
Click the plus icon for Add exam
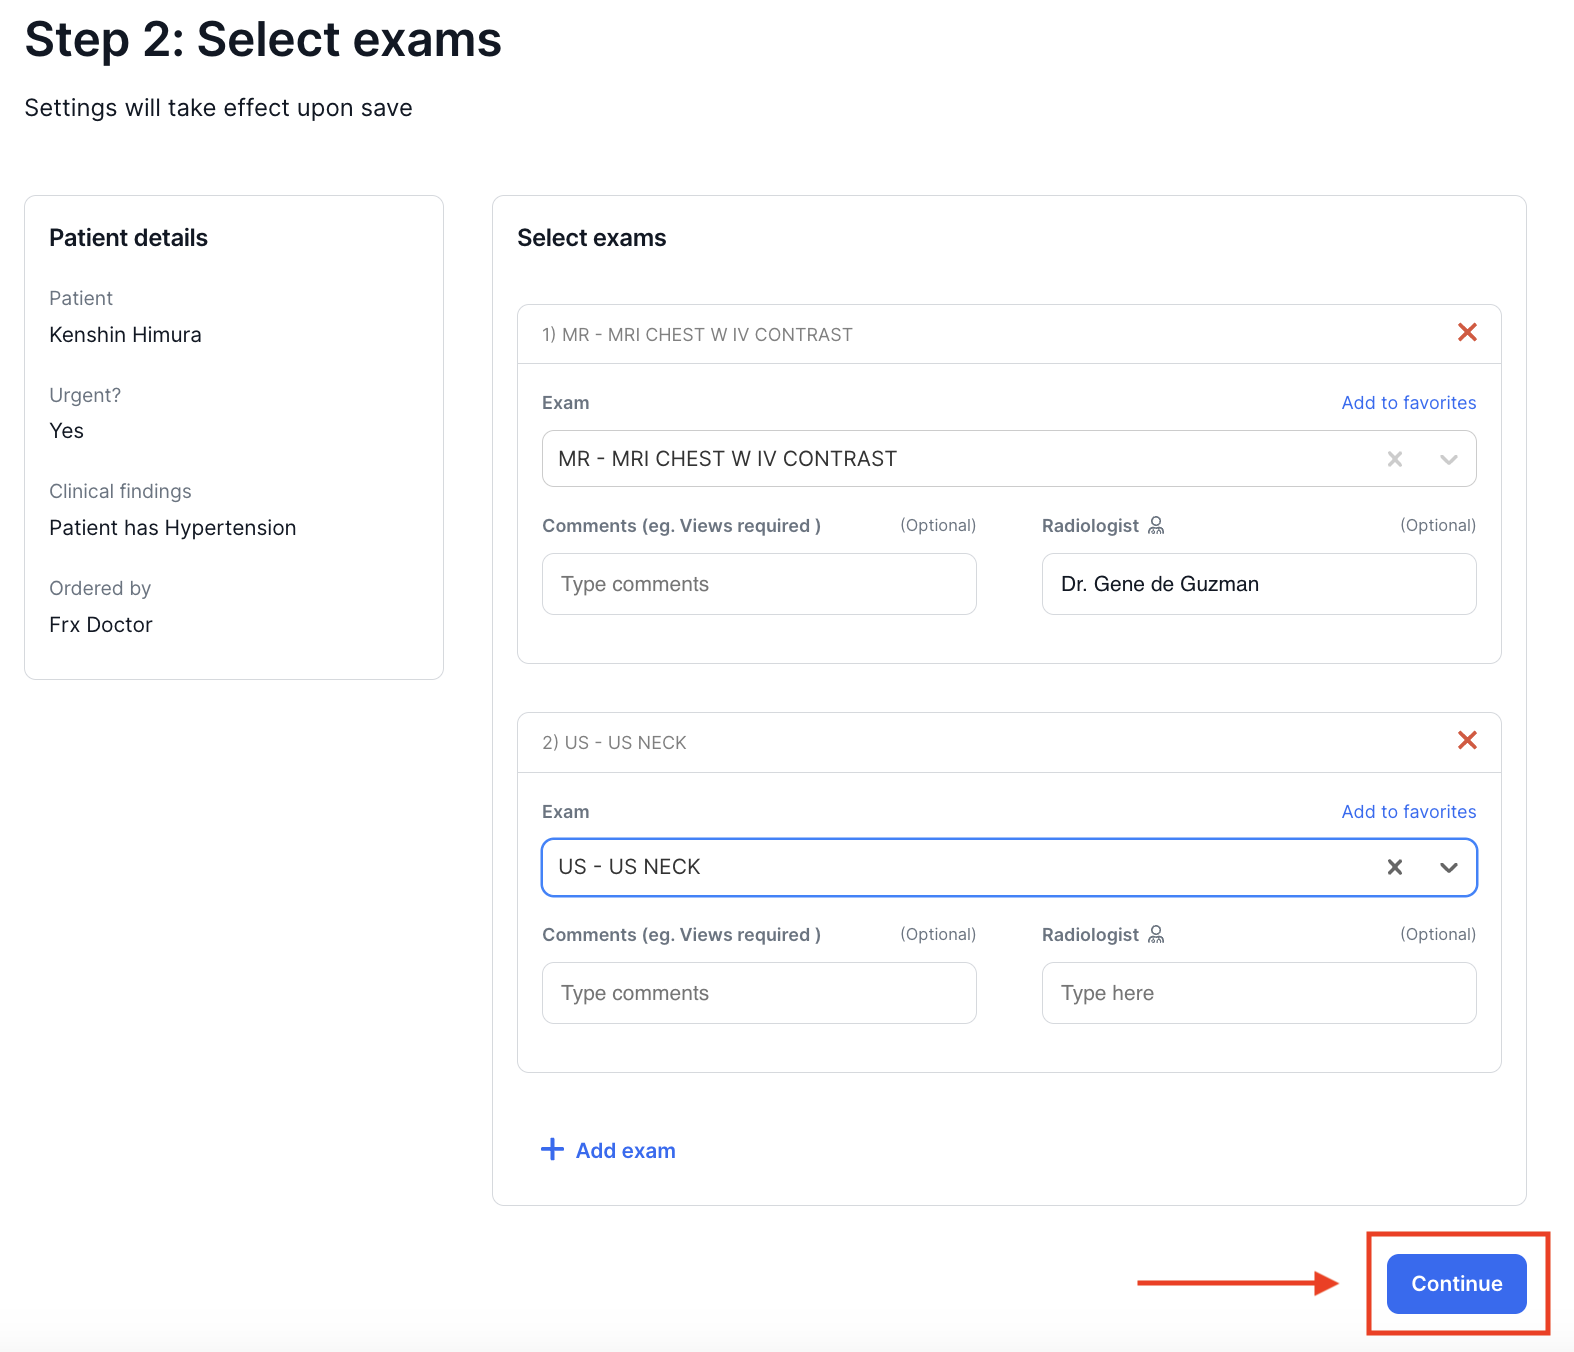pyautogui.click(x=552, y=1149)
